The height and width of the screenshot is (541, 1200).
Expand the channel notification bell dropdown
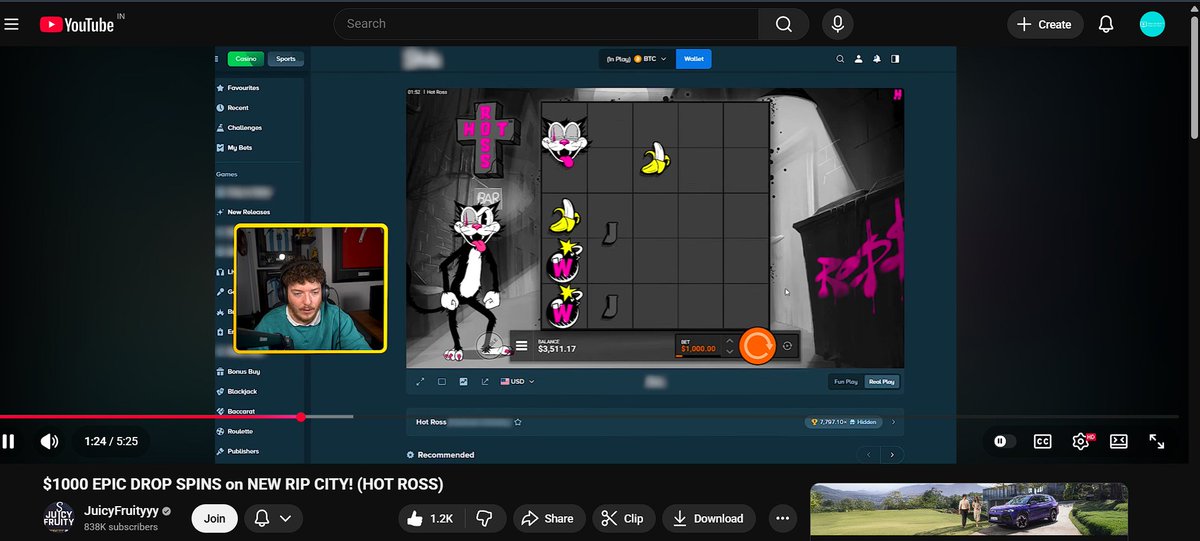click(273, 518)
